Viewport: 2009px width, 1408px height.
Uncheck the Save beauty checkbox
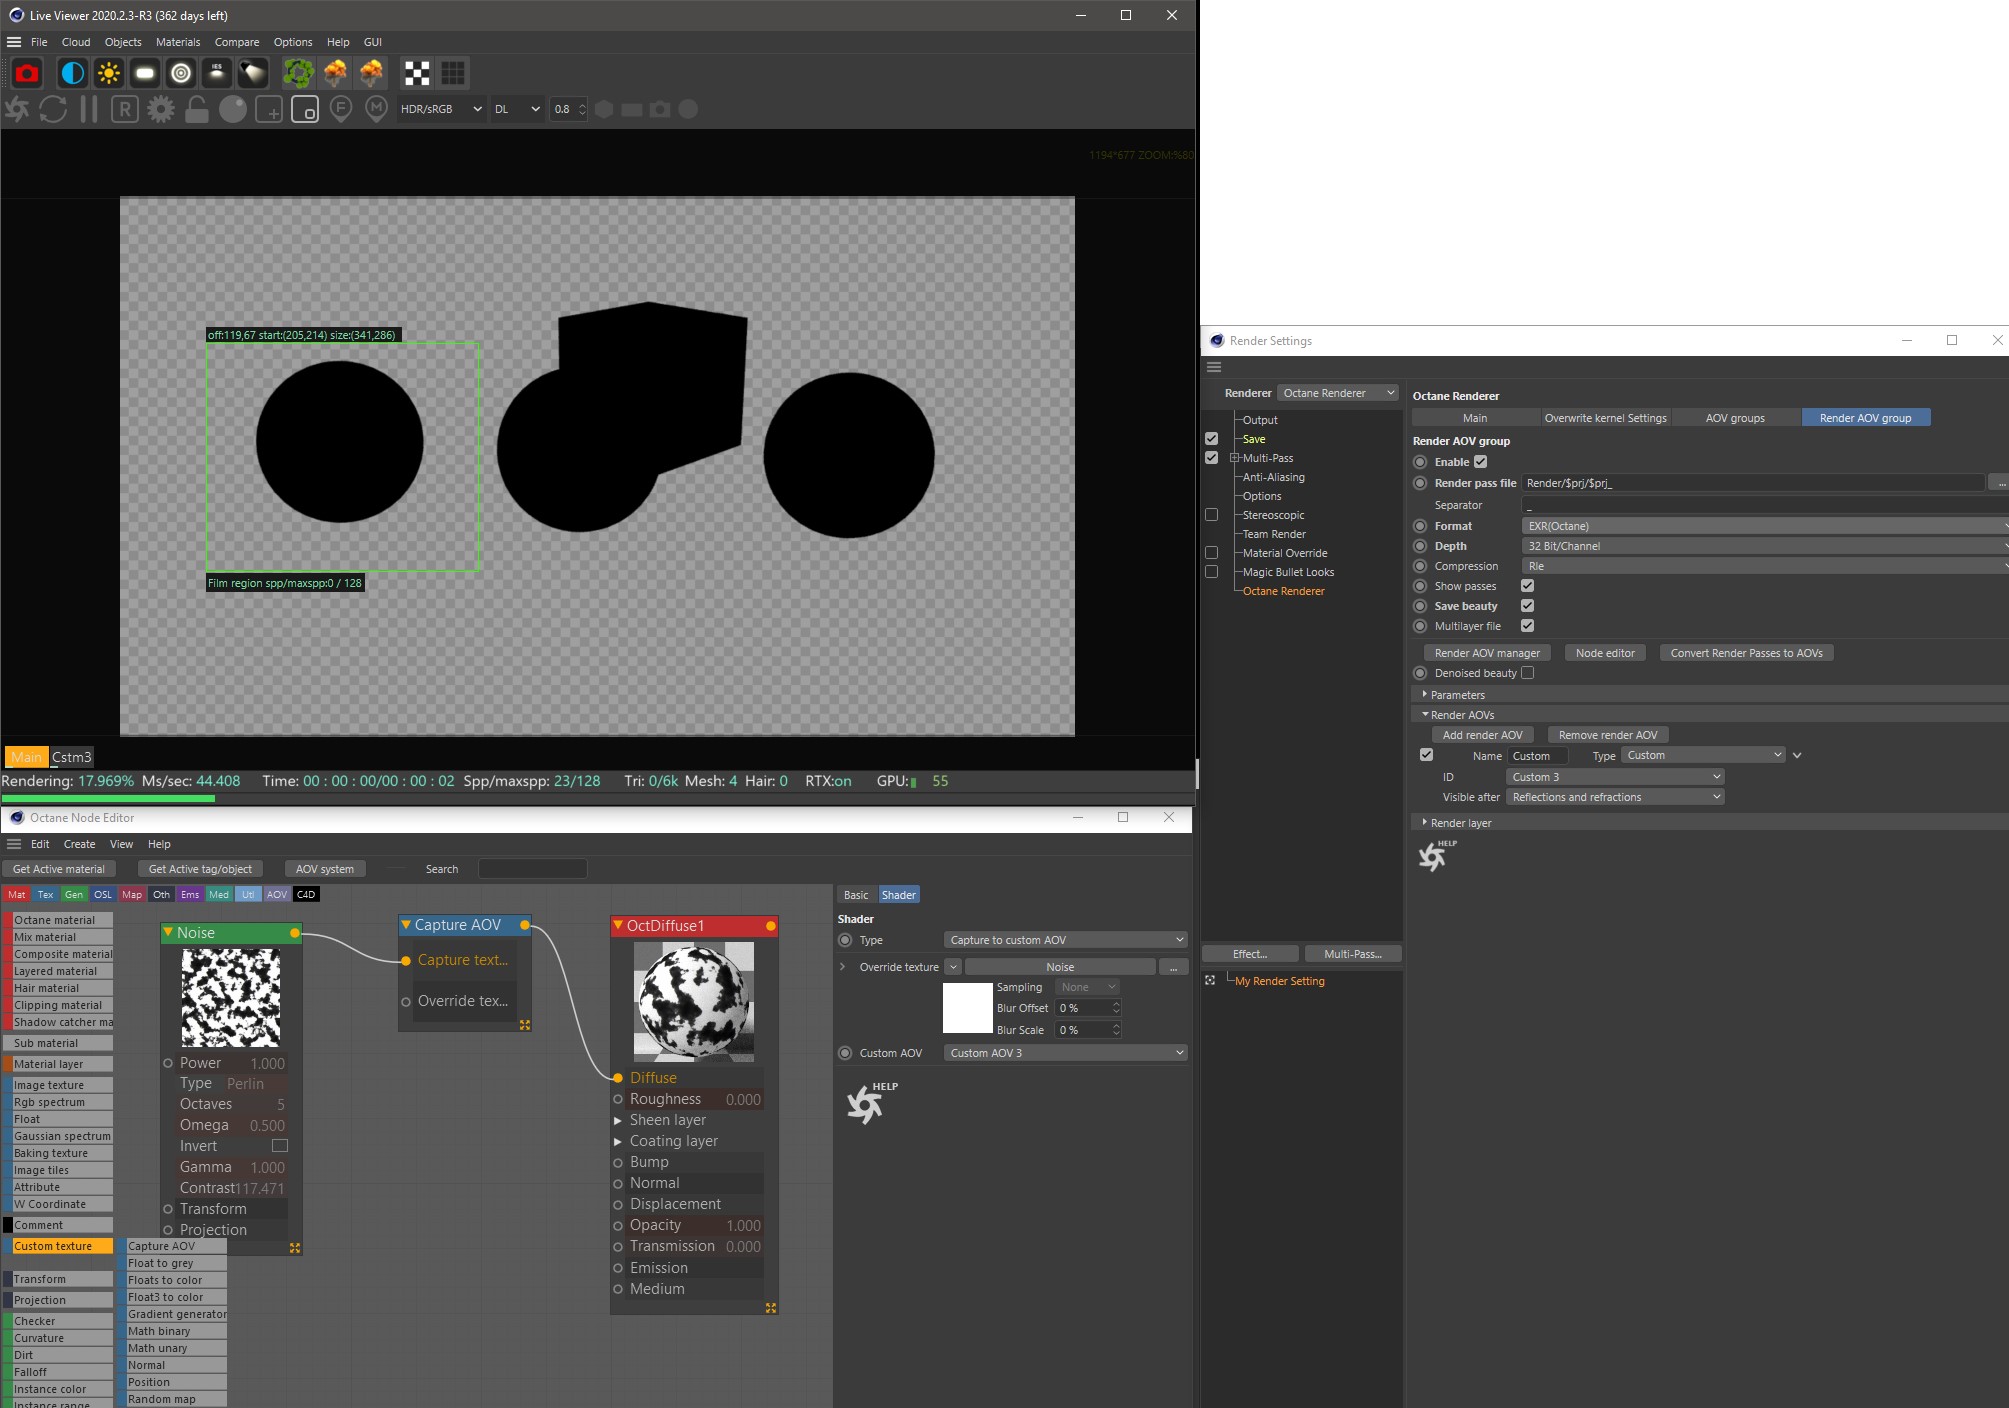pyautogui.click(x=1527, y=606)
